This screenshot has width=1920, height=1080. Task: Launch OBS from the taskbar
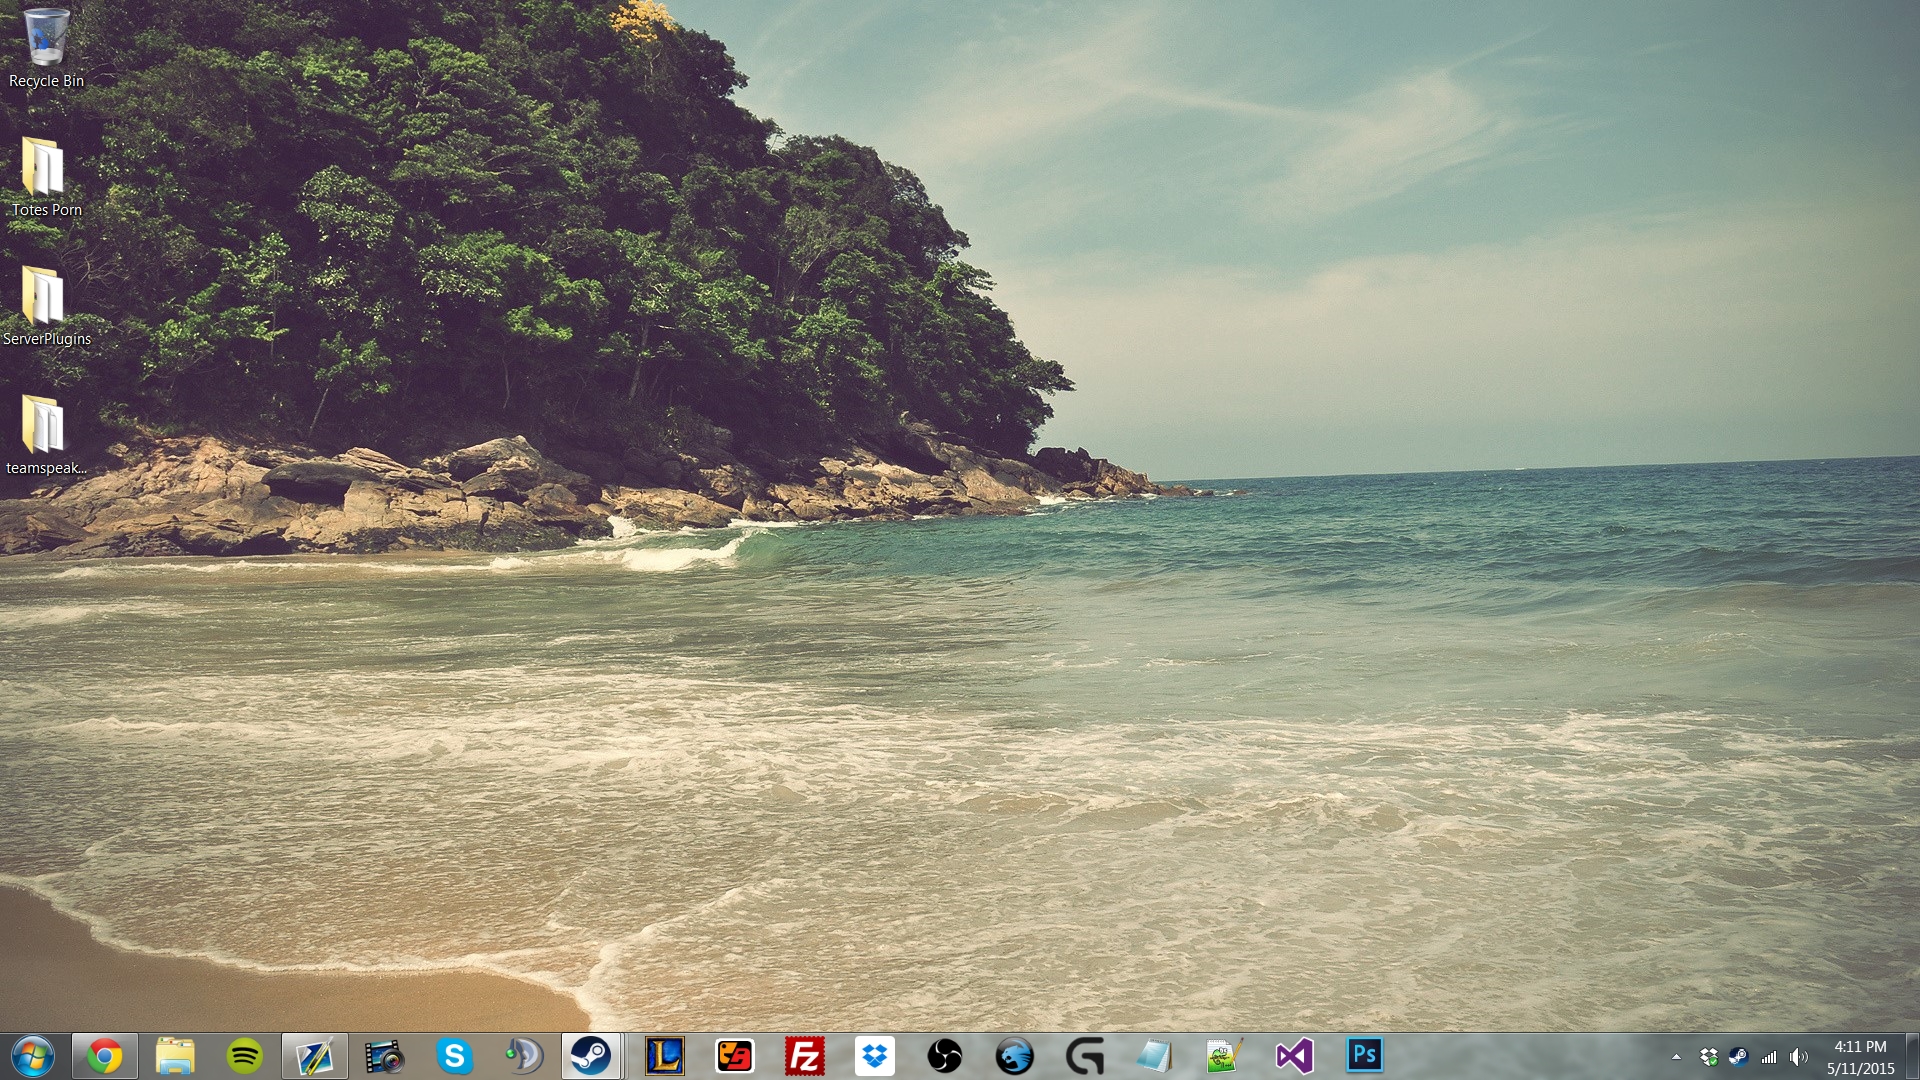click(944, 1056)
